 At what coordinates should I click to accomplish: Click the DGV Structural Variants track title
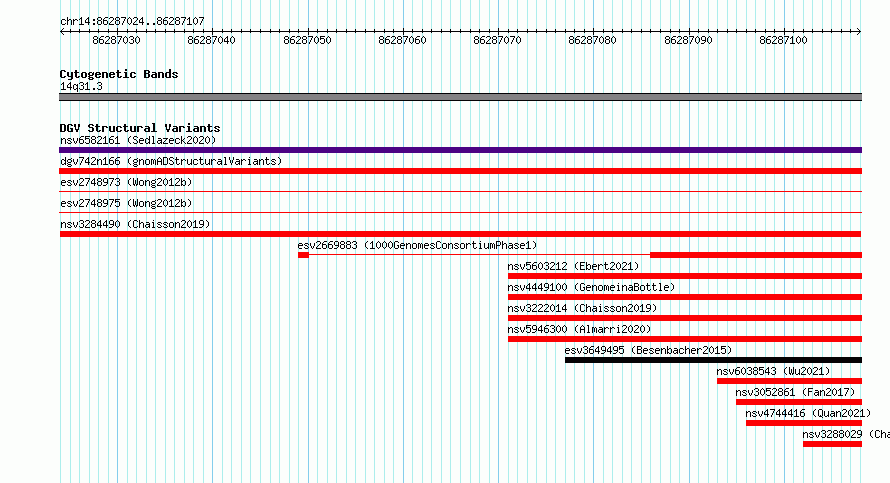point(140,128)
